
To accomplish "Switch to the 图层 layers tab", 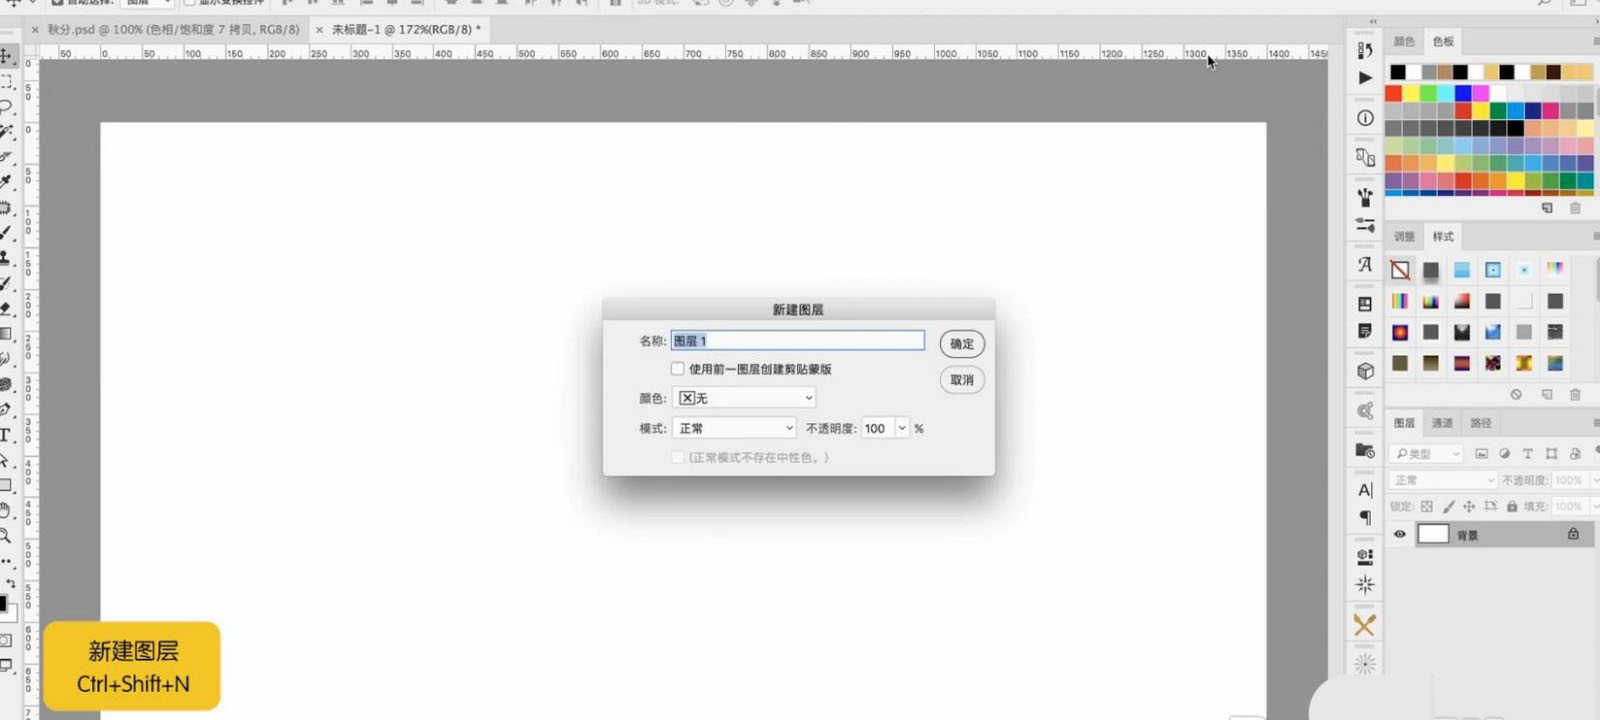I will (1404, 423).
